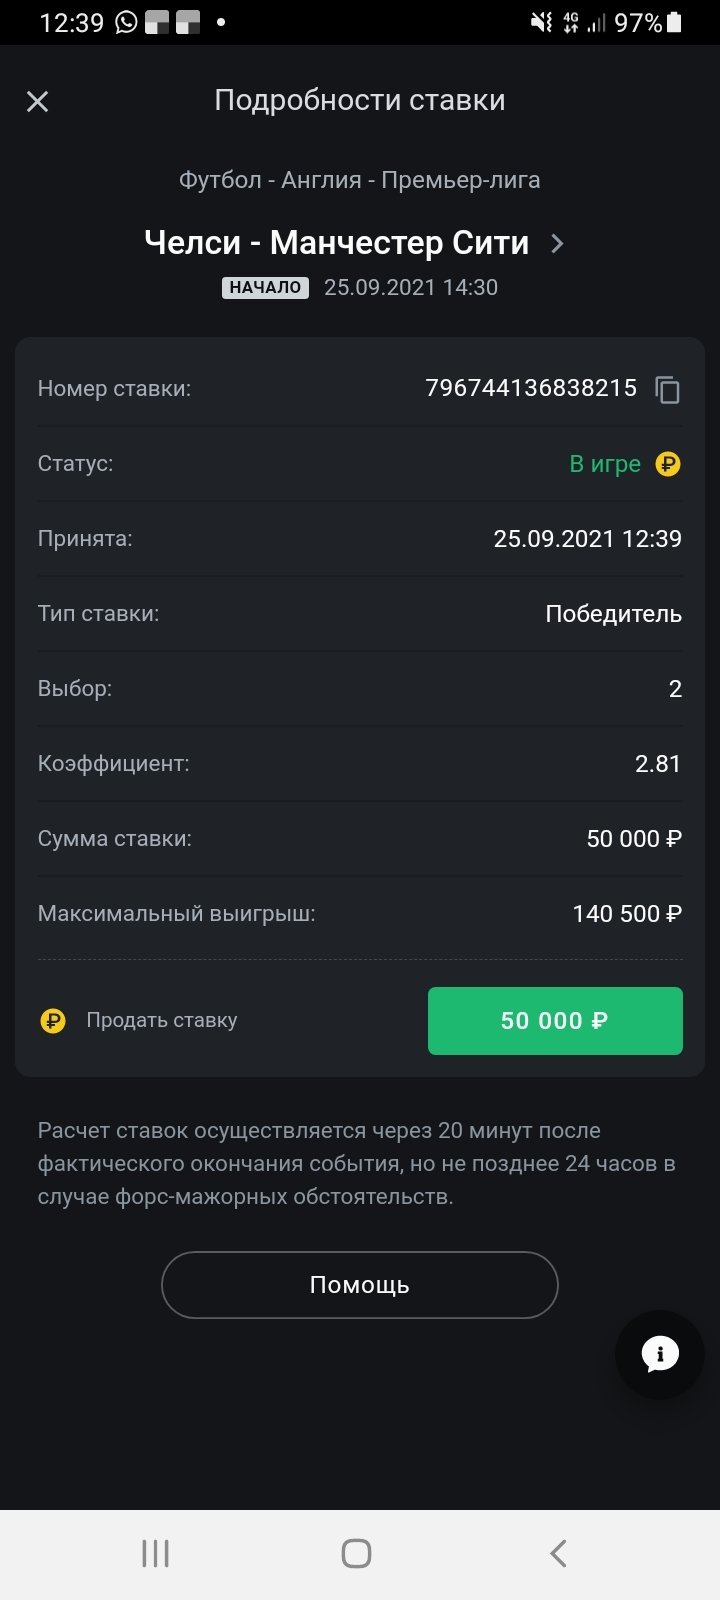Open the Помощь help button

(x=359, y=1285)
